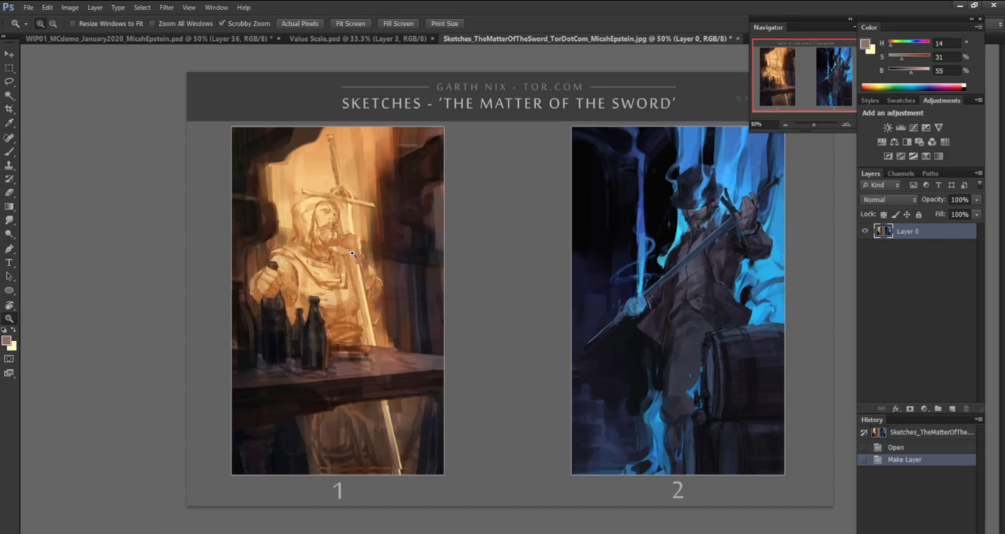Screen dimensions: 1005x534
Task: Select the Pen tool
Action: (x=9, y=249)
